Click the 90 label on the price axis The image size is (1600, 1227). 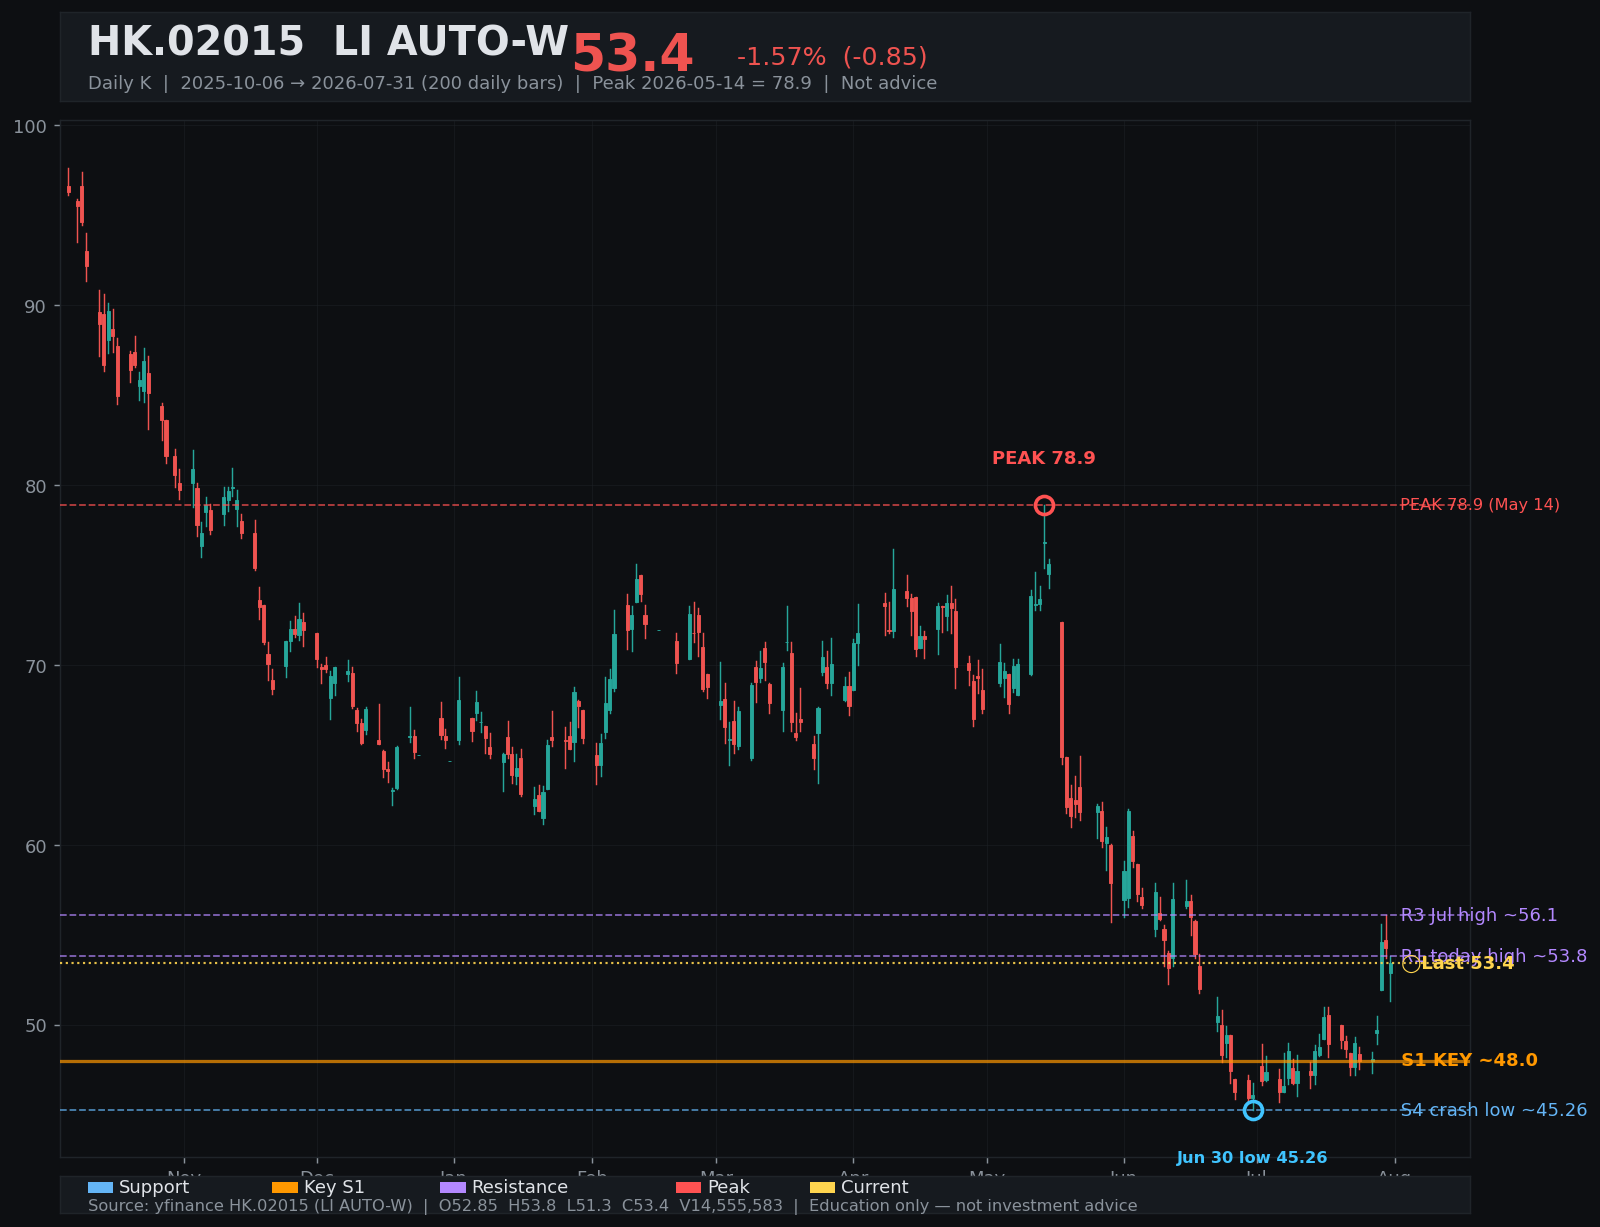click(35, 306)
